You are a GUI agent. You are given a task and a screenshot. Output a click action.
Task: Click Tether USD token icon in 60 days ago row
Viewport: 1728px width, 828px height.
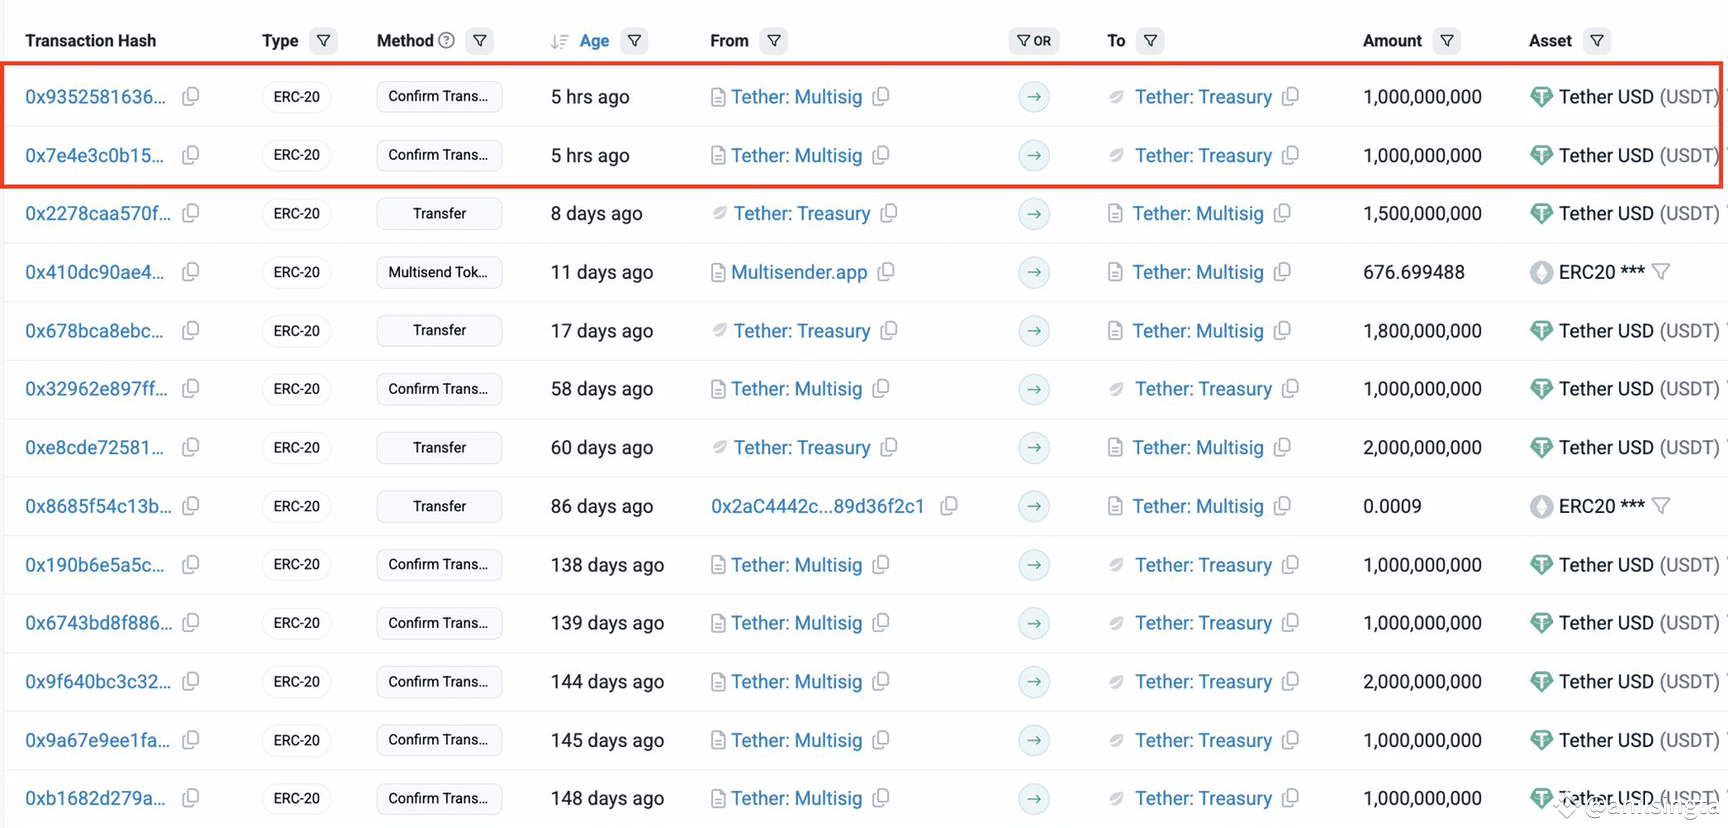[x=1541, y=448]
